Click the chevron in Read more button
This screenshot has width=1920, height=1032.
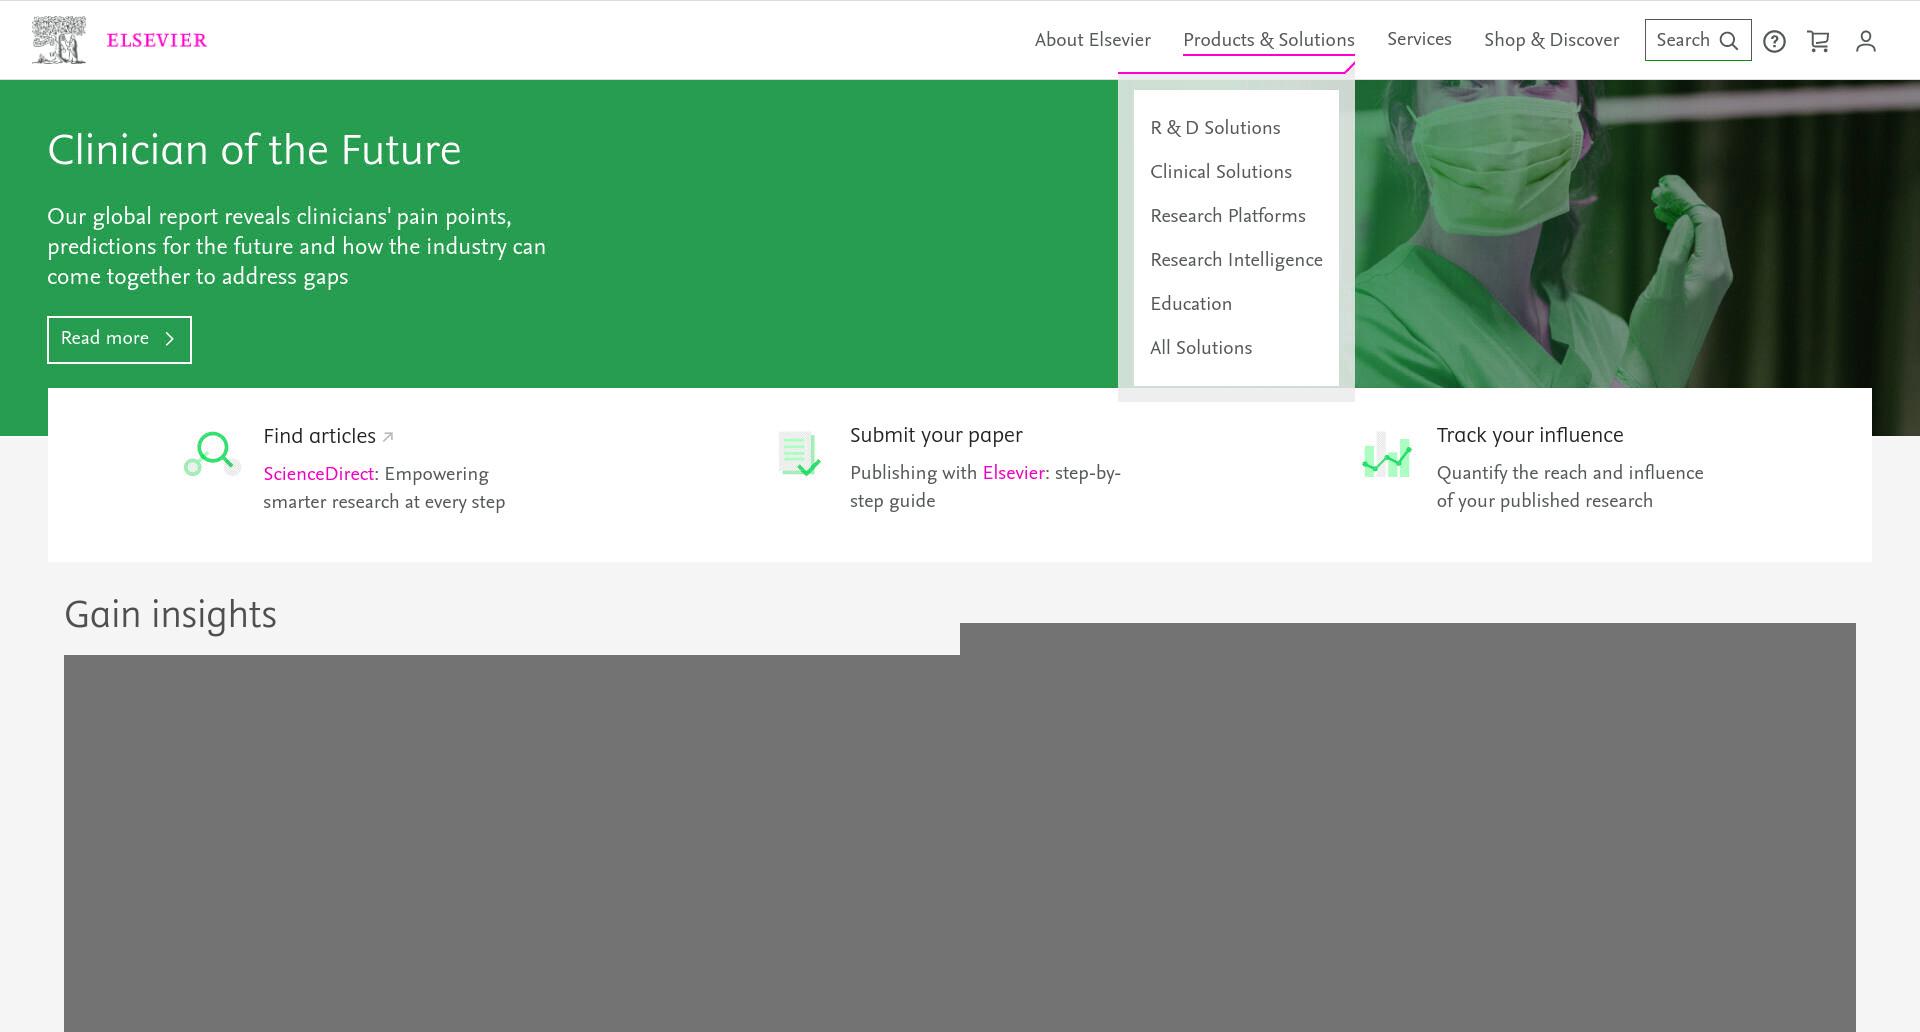(169, 339)
